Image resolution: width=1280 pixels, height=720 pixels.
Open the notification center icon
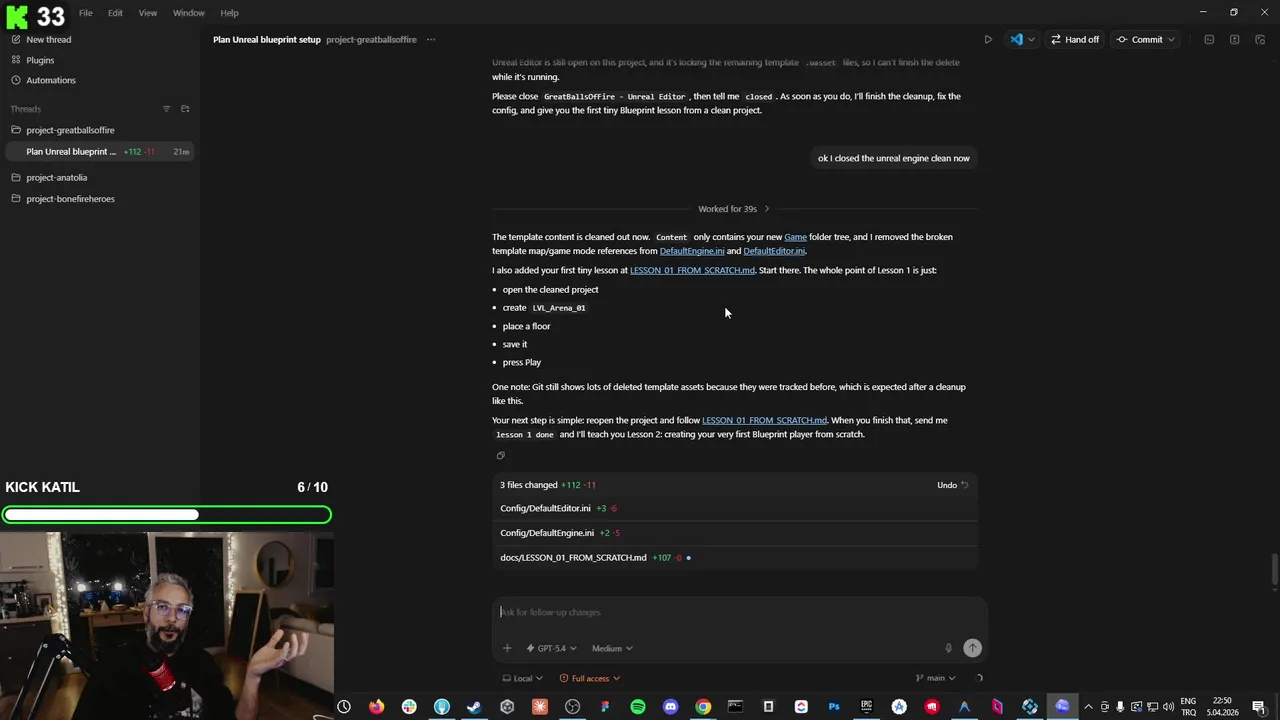(1259, 707)
